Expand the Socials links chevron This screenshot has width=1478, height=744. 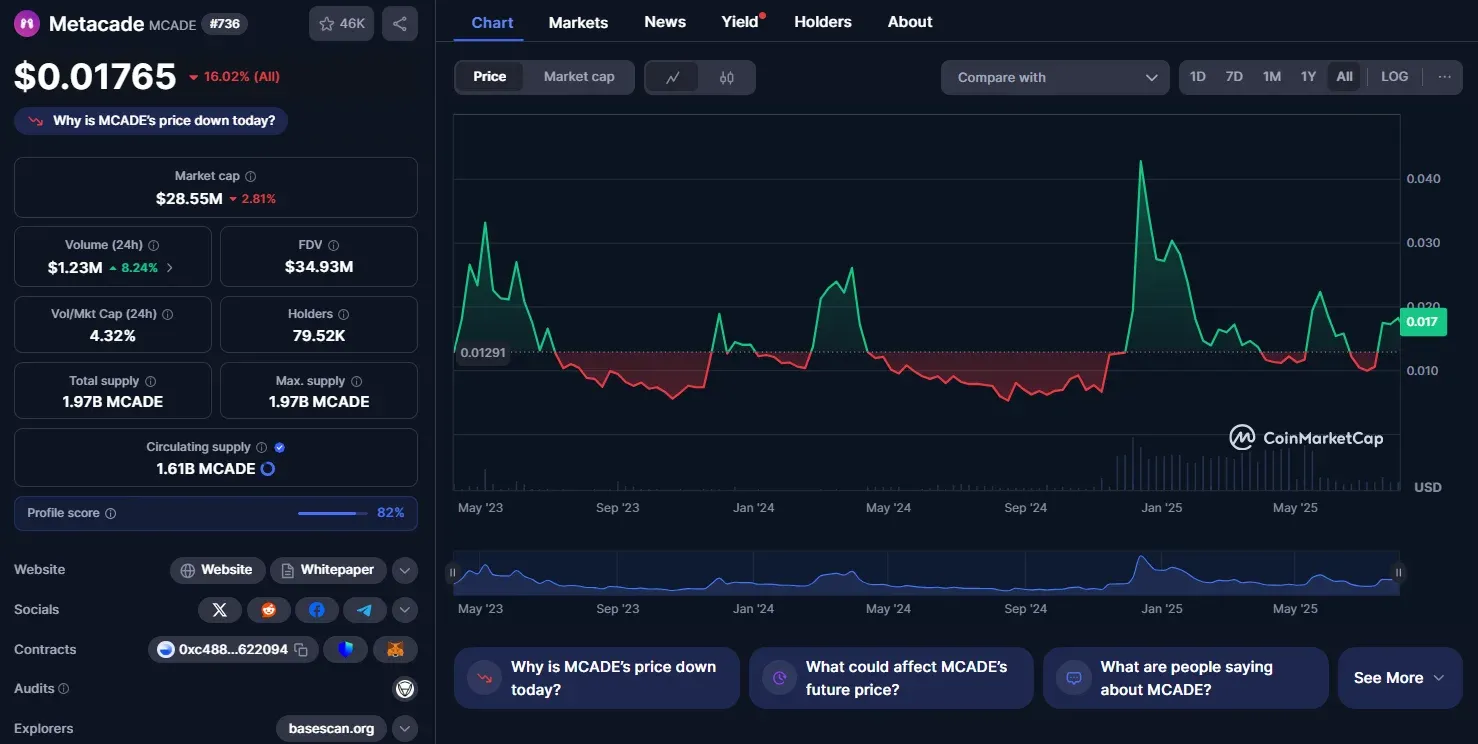404,610
